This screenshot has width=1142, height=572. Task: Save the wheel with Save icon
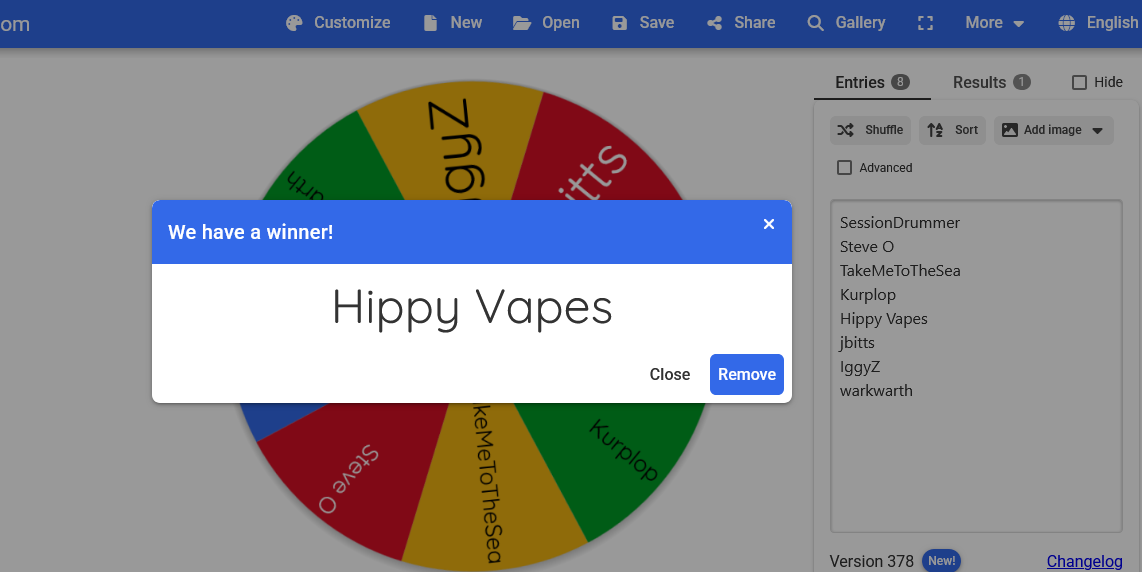(620, 23)
